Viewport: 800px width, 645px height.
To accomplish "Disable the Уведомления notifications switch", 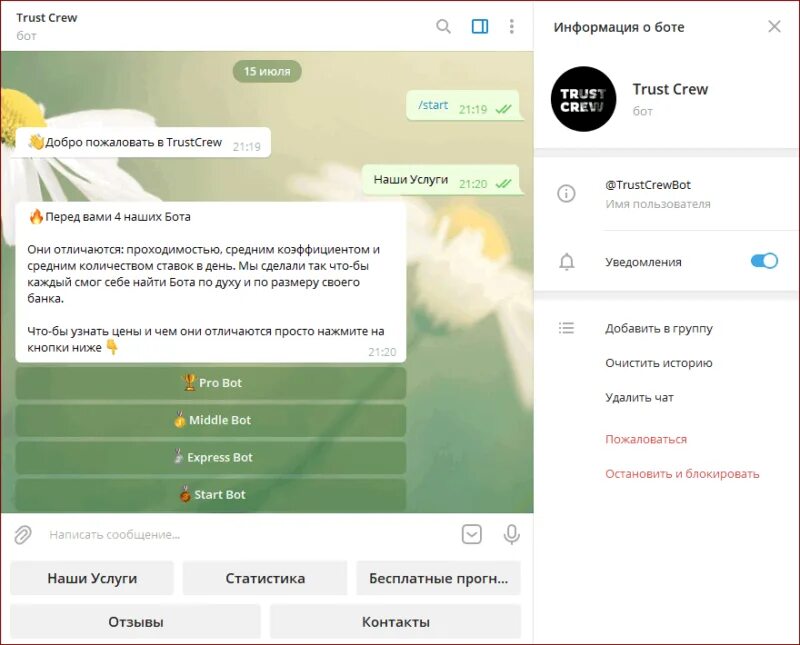I will click(x=764, y=261).
